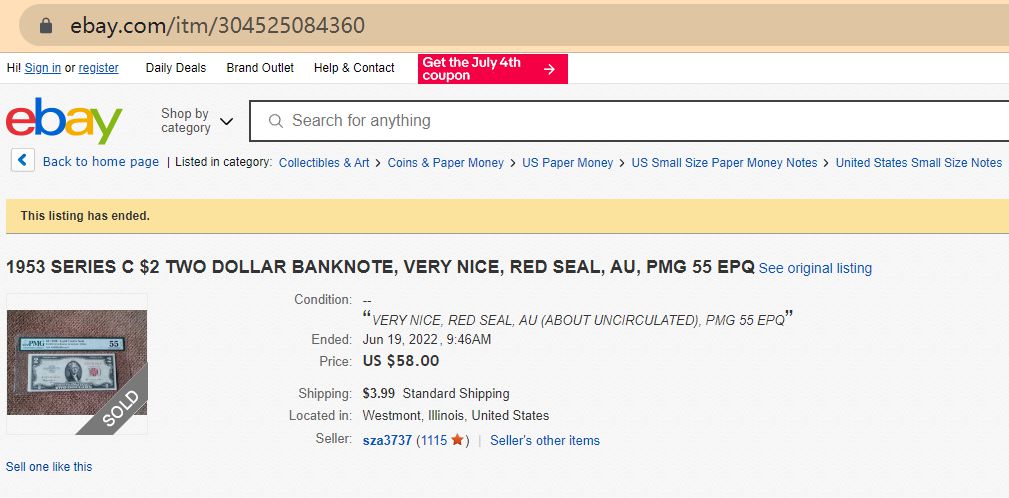
Task: Click the back arrow icon button
Action: (x=23, y=161)
